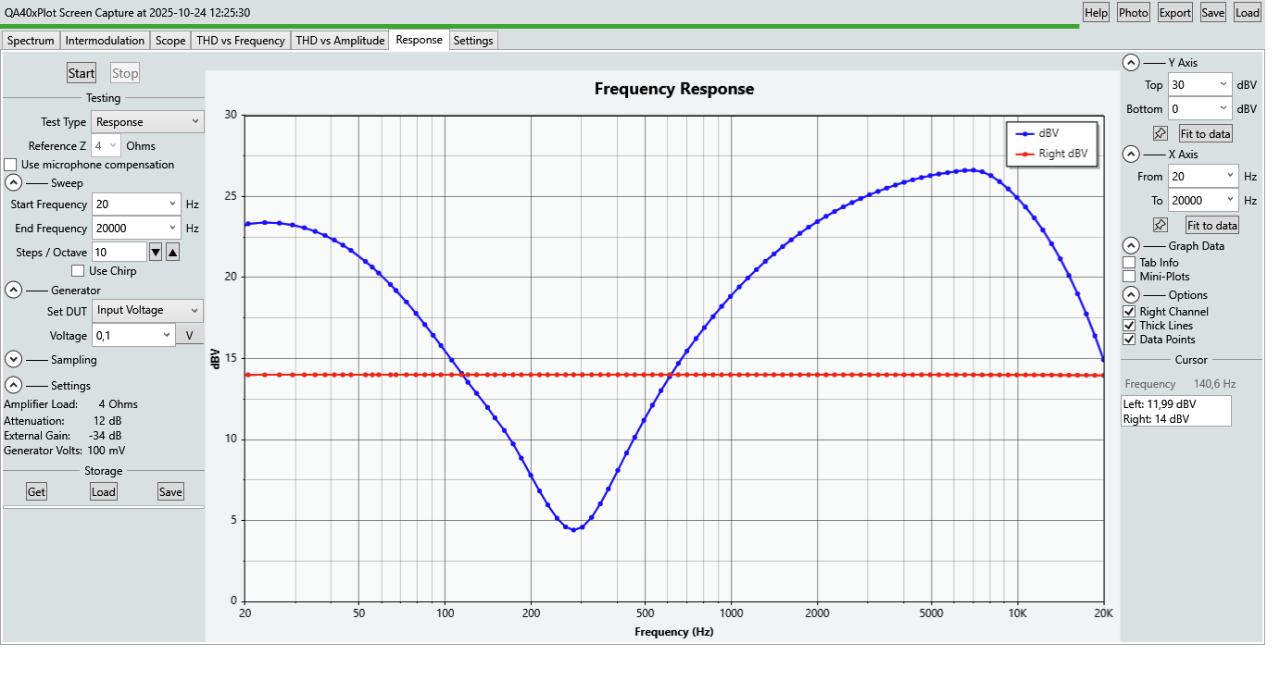Viewport: 1280px width, 681px height.
Task: Collapse the Y Axis section chevron
Action: [x=1130, y=62]
